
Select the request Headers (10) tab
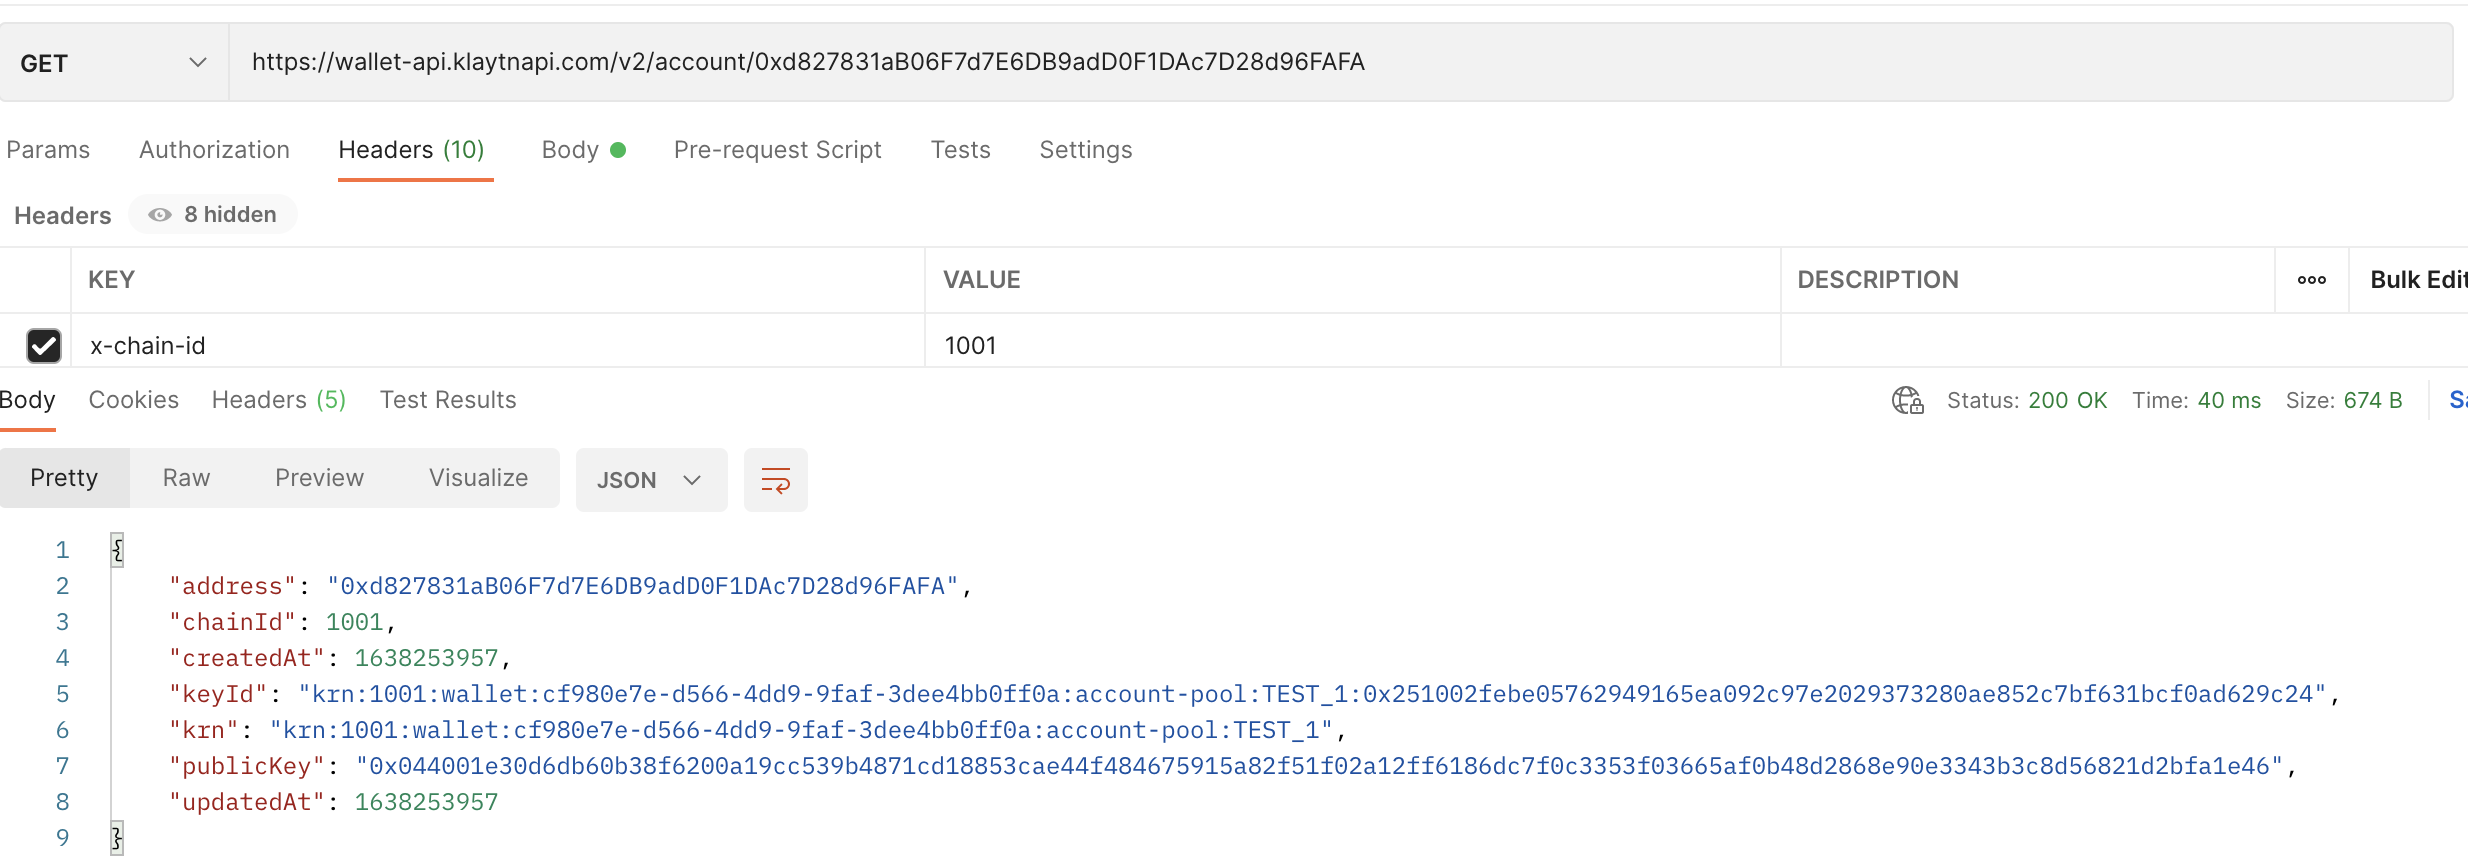coord(411,150)
